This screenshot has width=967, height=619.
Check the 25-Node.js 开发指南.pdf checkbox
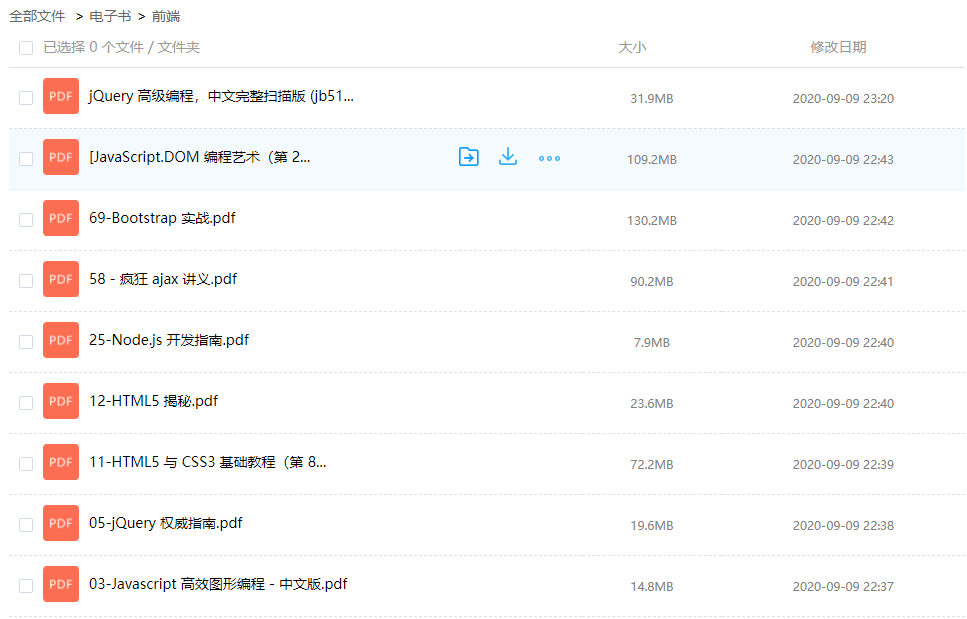click(x=26, y=342)
